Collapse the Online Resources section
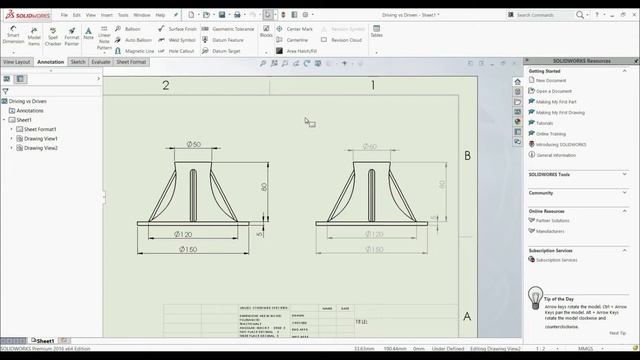Viewport: 640px width, 360px height. tap(624, 211)
